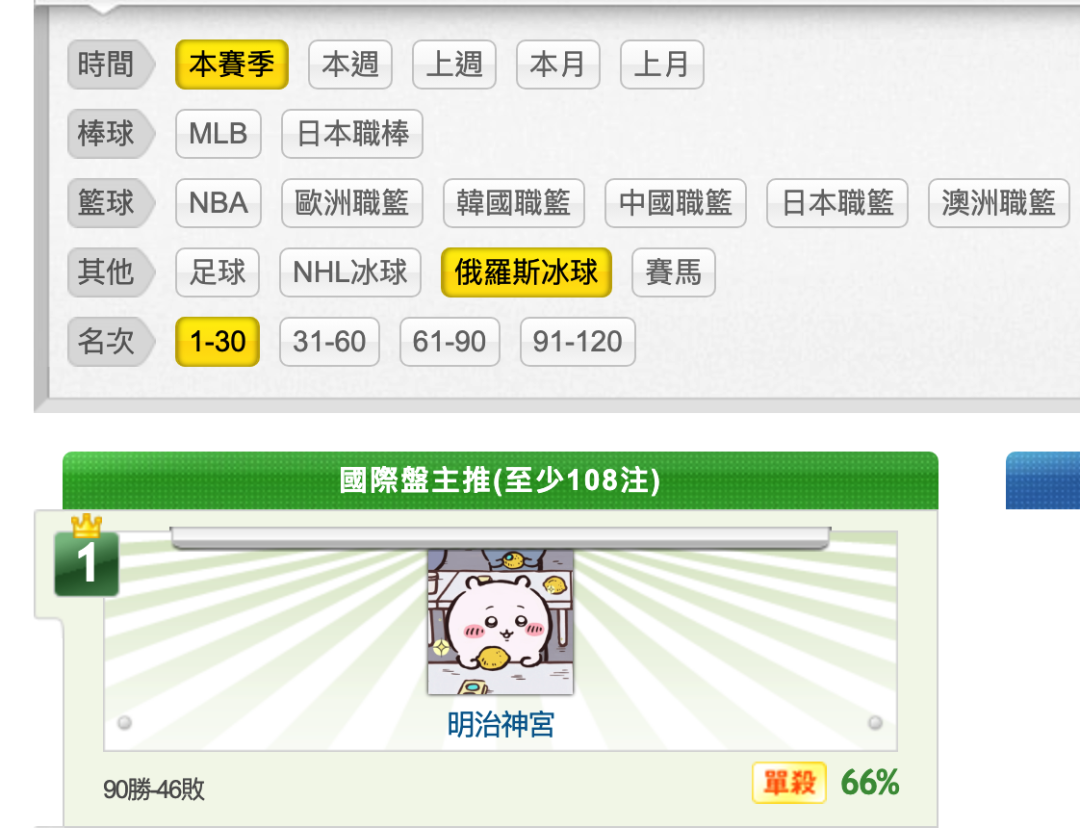Pick the NBA basketball filter
The width and height of the screenshot is (1080, 828).
click(218, 203)
